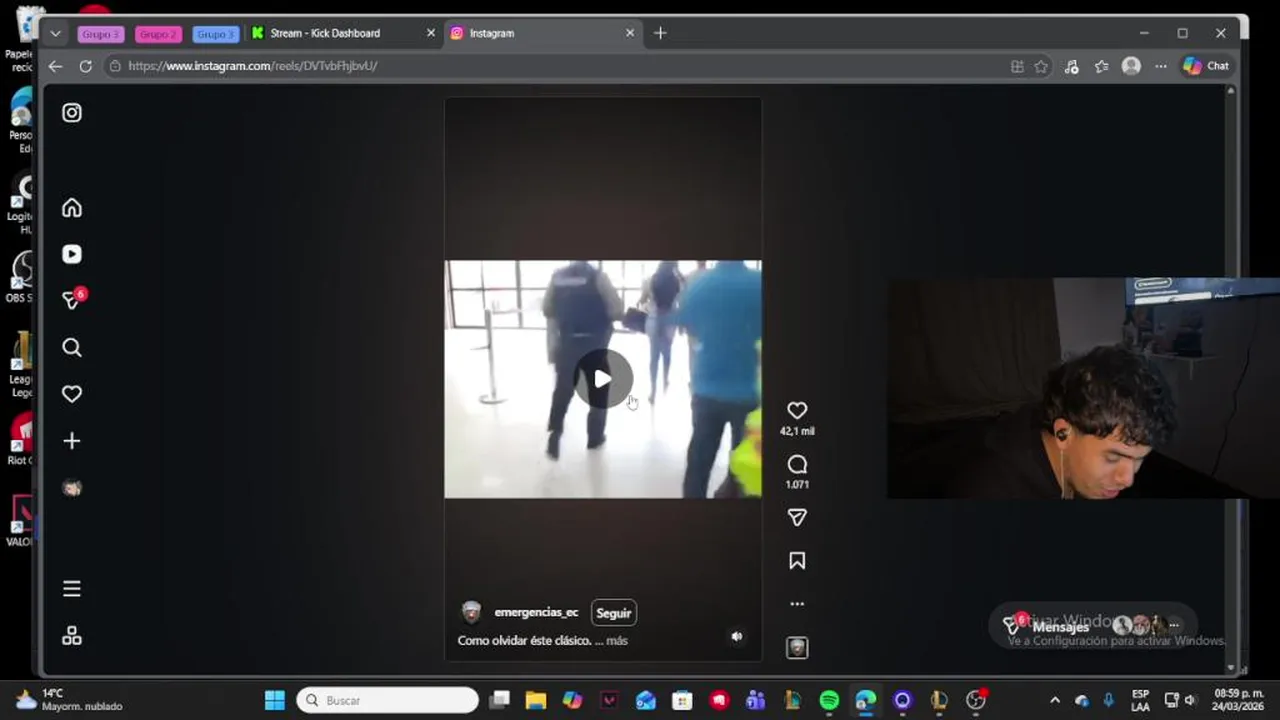This screenshot has height=720, width=1280.
Task: Open Task View on taskbar
Action: click(x=500, y=700)
